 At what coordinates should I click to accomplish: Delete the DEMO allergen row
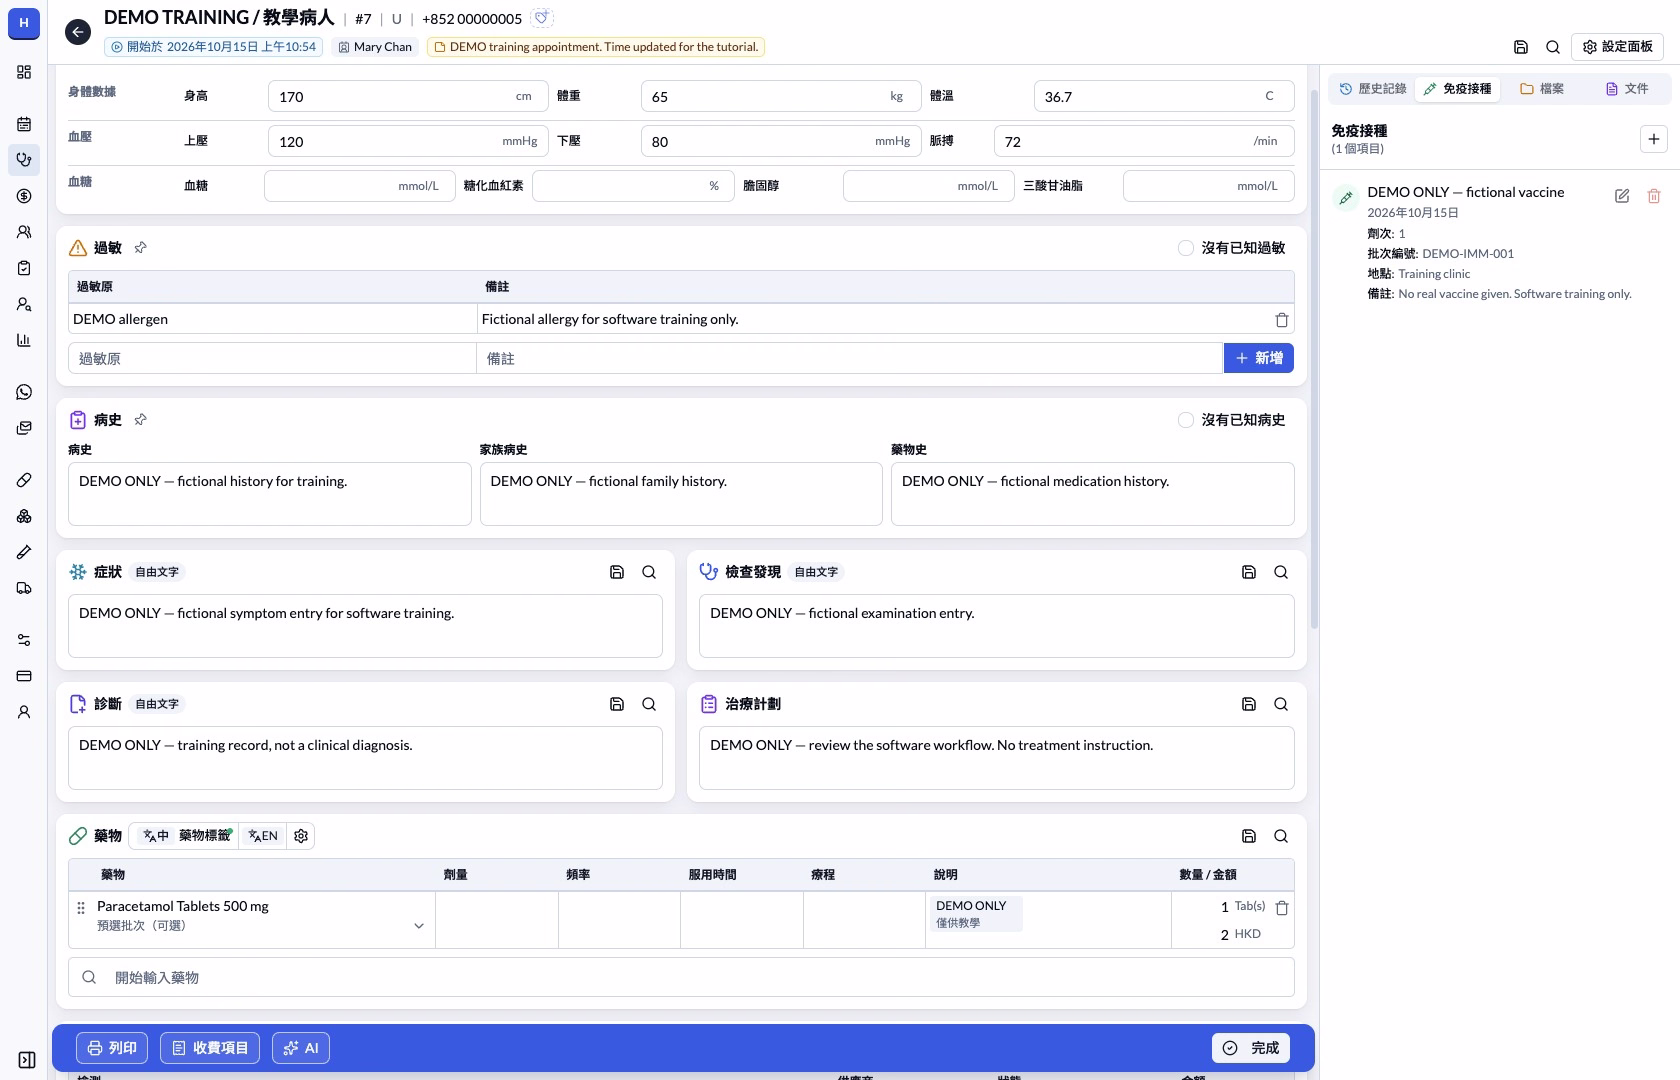click(1281, 320)
